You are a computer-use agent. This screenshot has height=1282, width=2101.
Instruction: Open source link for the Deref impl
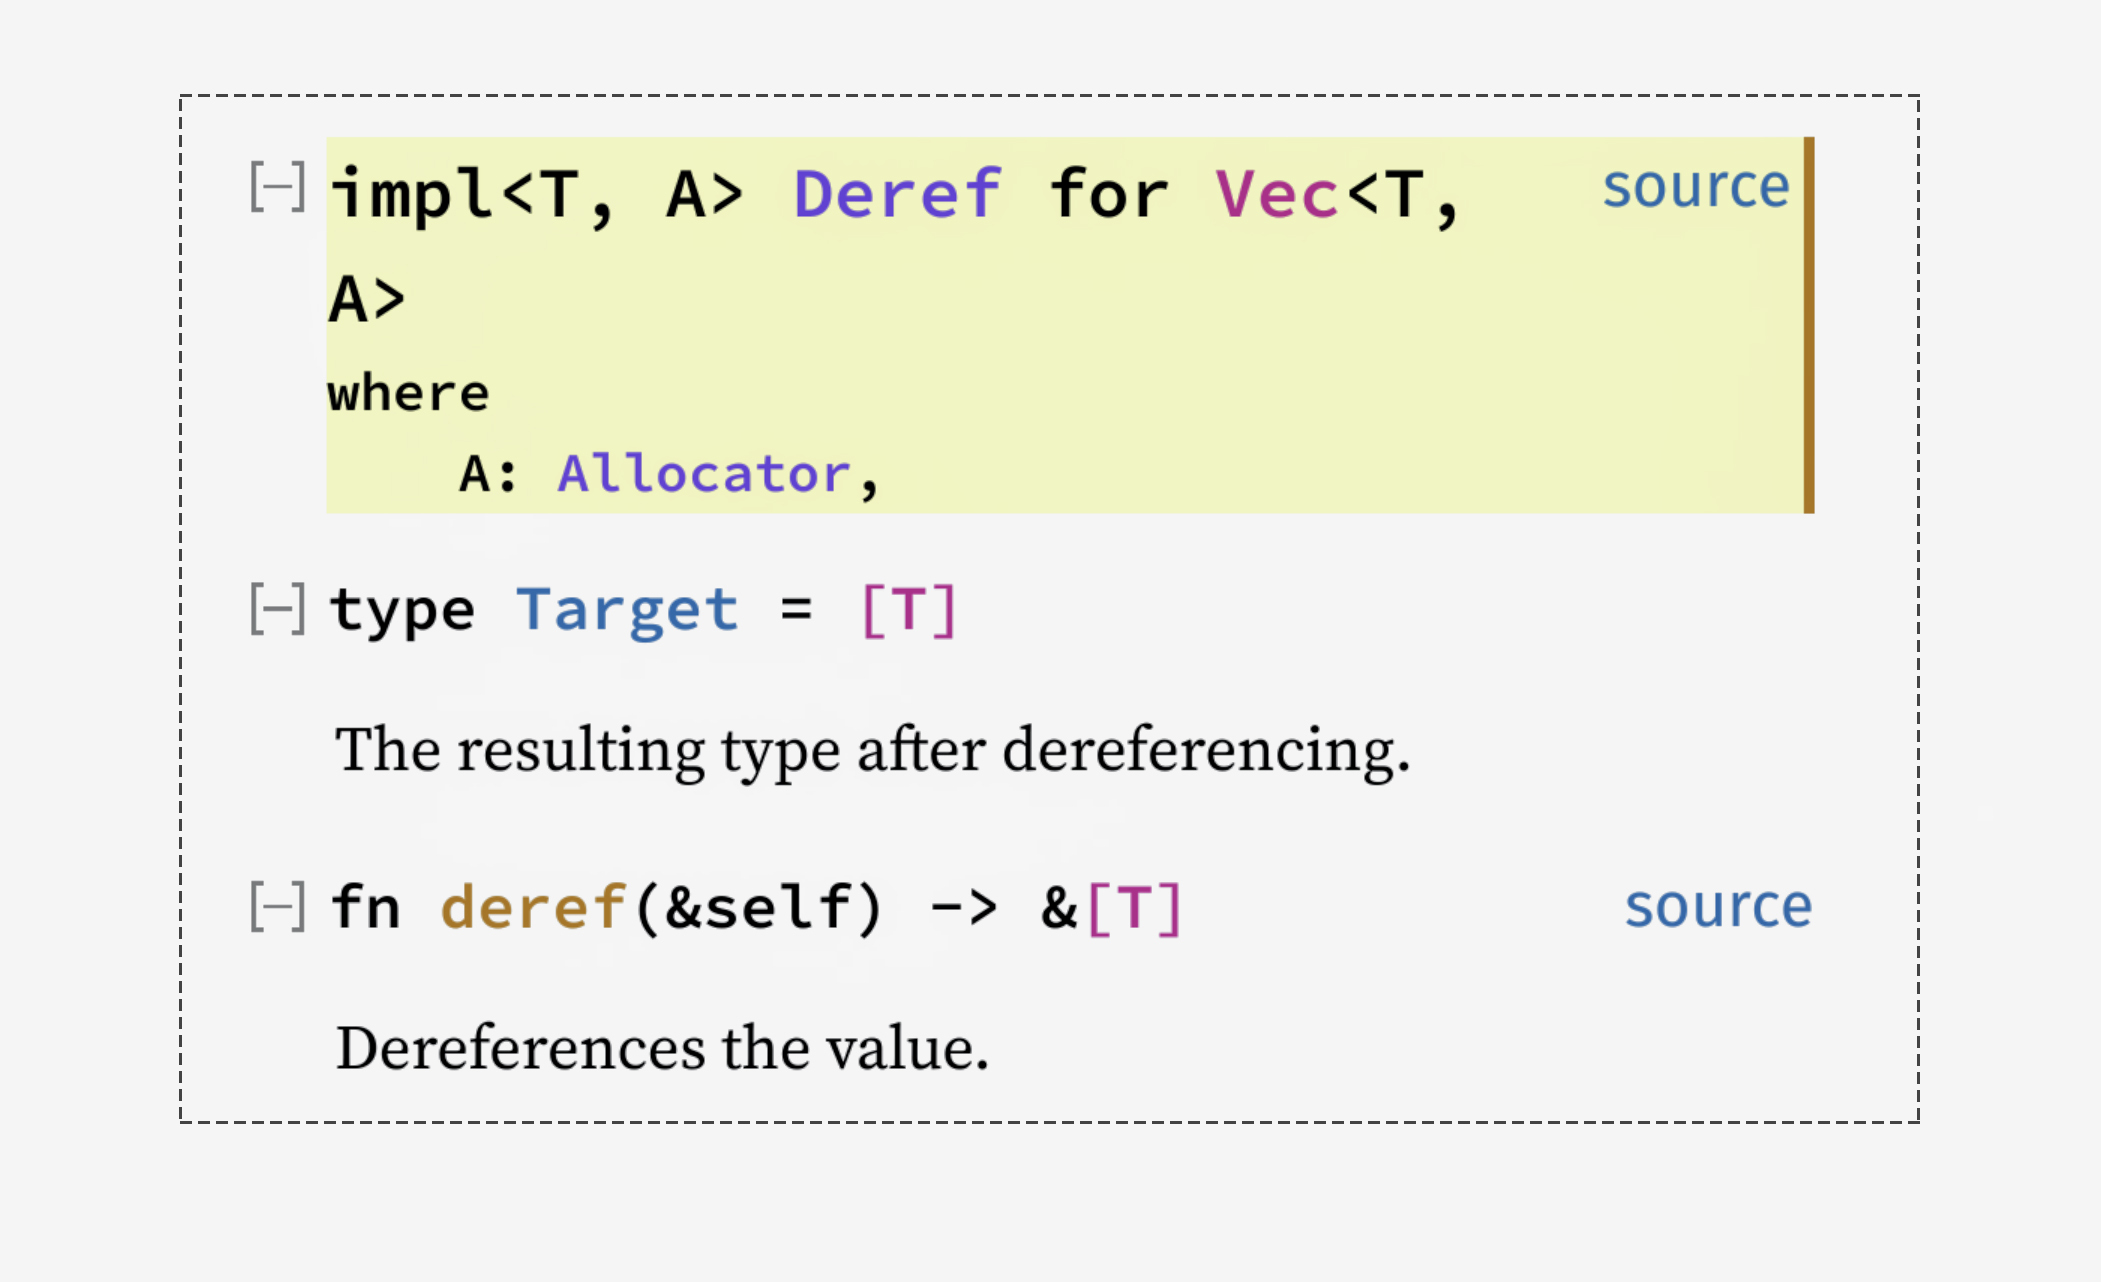coord(1695,187)
